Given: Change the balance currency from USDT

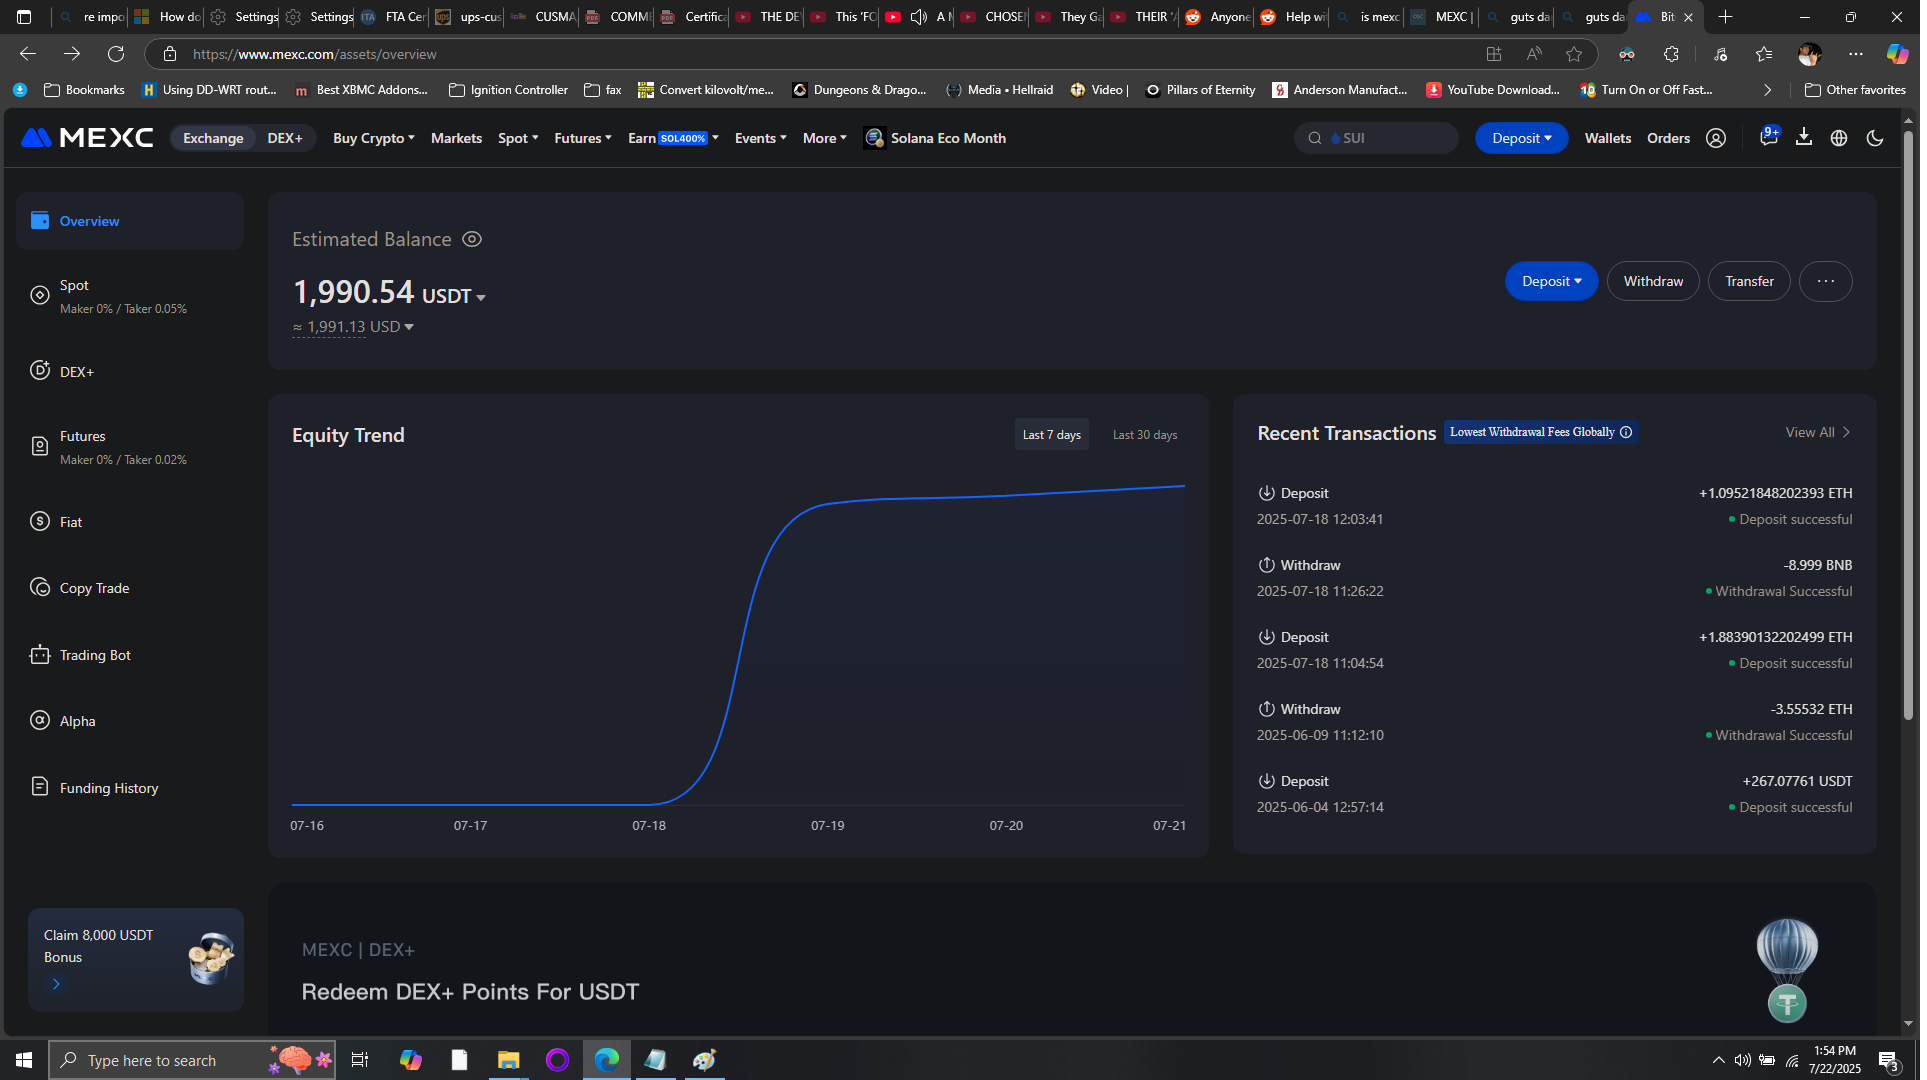Looking at the screenshot, I should [x=454, y=296].
